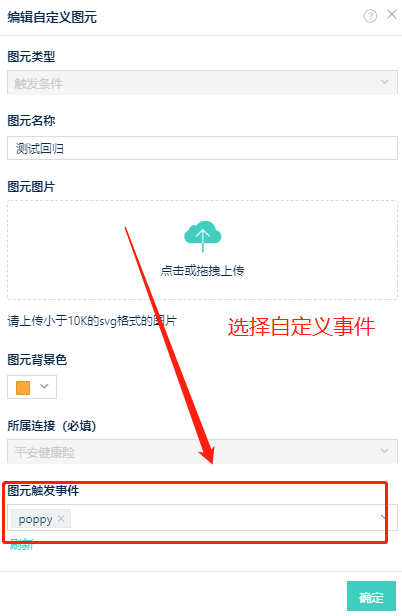The height and width of the screenshot is (616, 402).
Task: Focus the 图元名称 input with 测试回归
Action: (x=202, y=148)
